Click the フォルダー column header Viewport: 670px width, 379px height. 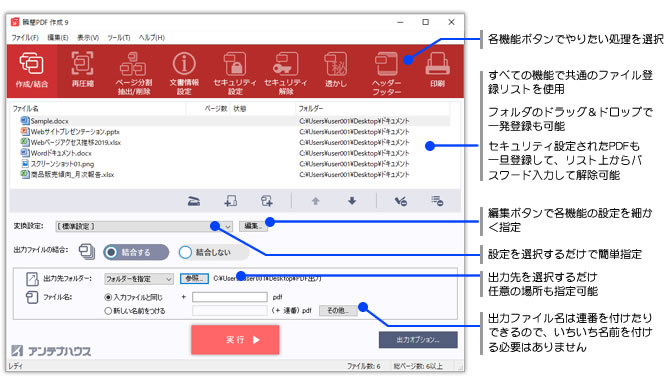(372, 109)
